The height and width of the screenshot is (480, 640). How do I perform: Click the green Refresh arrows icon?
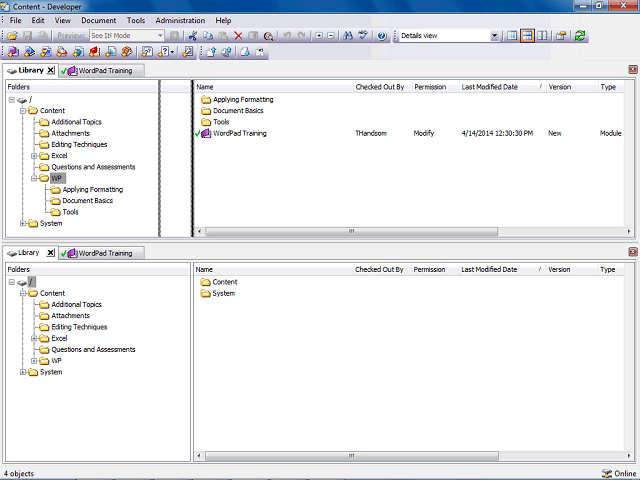(580, 36)
